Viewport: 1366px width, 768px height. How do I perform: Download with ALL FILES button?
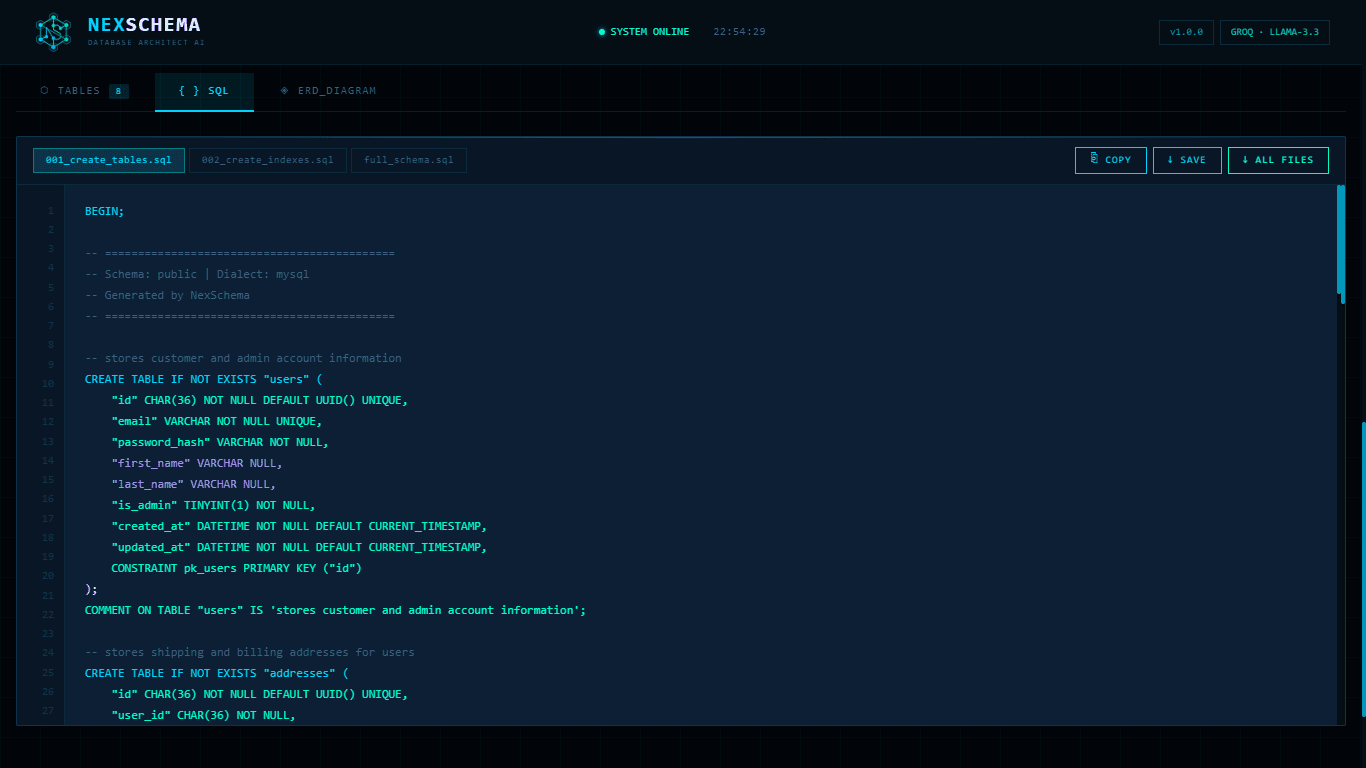tap(1278, 160)
